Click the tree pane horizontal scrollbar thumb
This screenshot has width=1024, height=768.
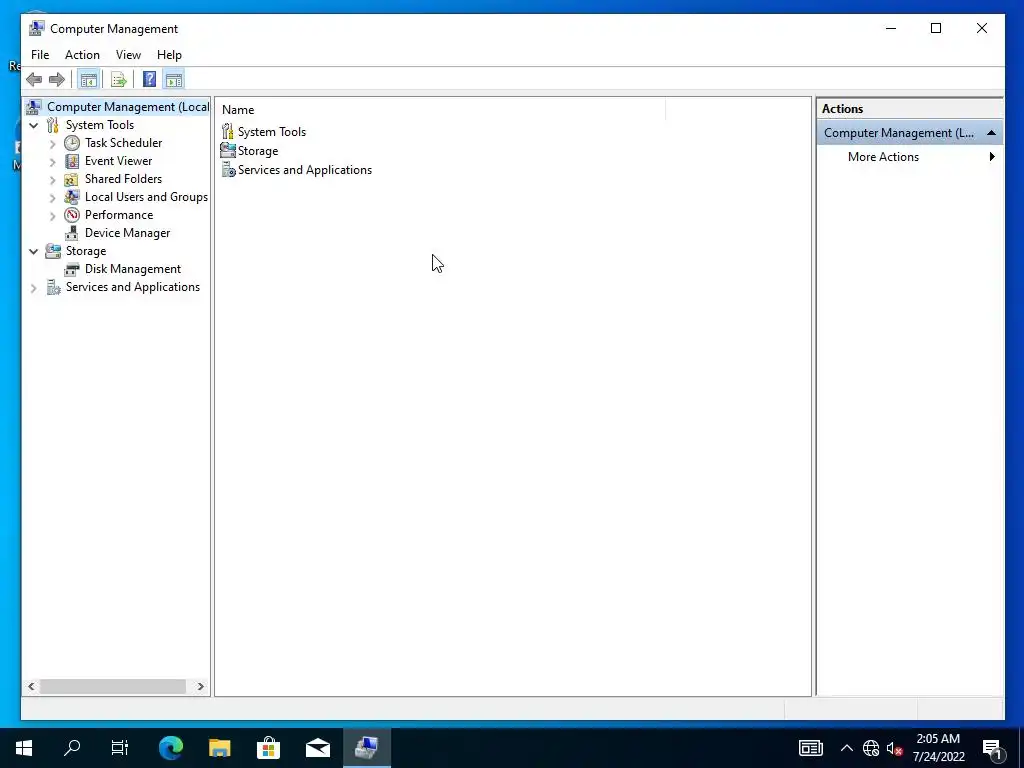(112, 686)
